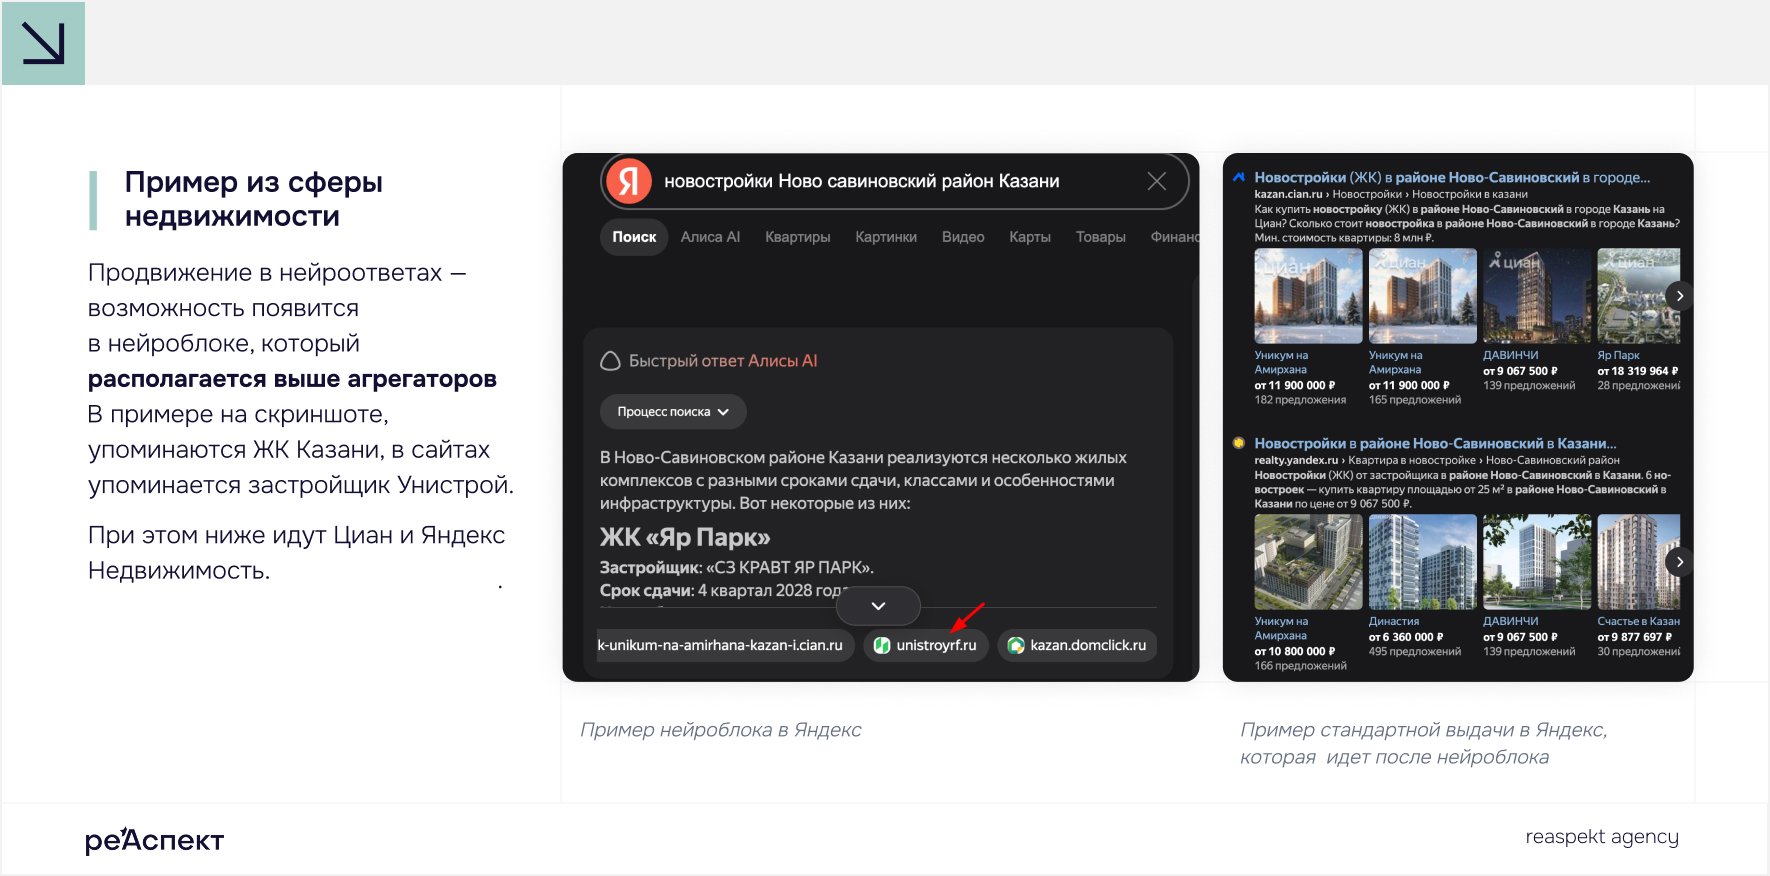
Task: Click the caption Пример нейроблока в Яндекс
Action: tap(720, 730)
